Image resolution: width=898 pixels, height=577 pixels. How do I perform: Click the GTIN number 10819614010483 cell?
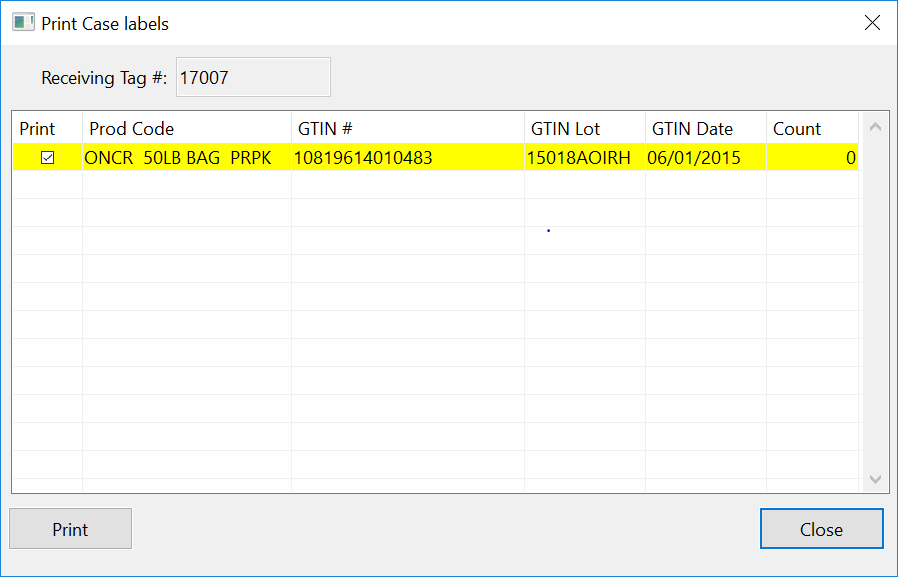tap(363, 158)
